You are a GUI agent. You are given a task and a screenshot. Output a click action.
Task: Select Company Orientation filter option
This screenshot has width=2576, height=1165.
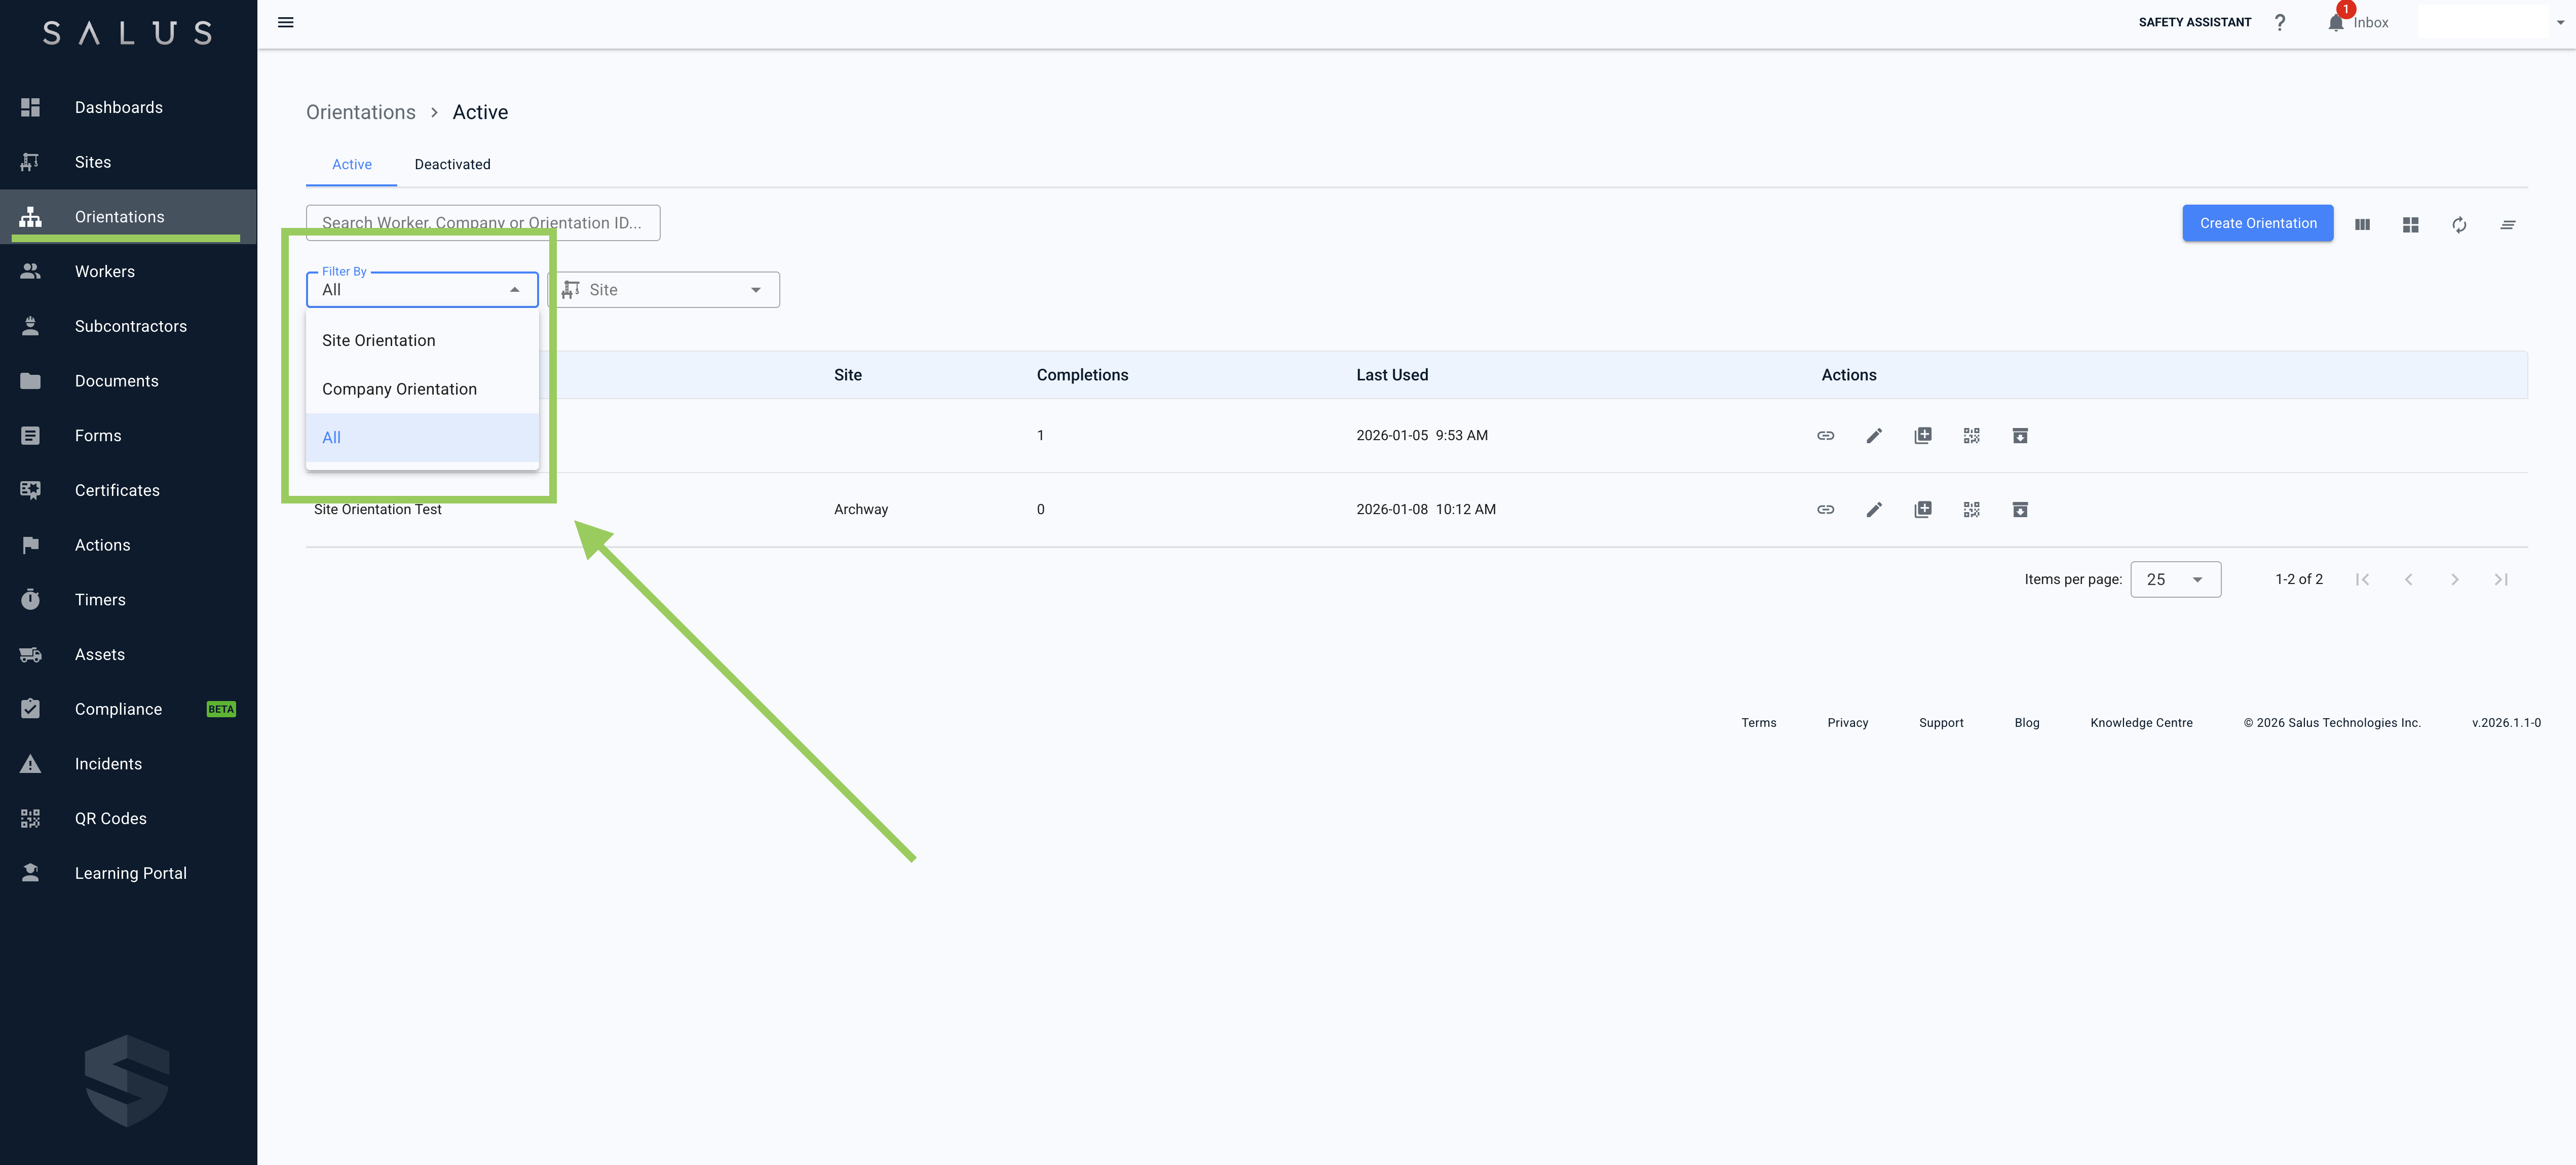point(399,389)
